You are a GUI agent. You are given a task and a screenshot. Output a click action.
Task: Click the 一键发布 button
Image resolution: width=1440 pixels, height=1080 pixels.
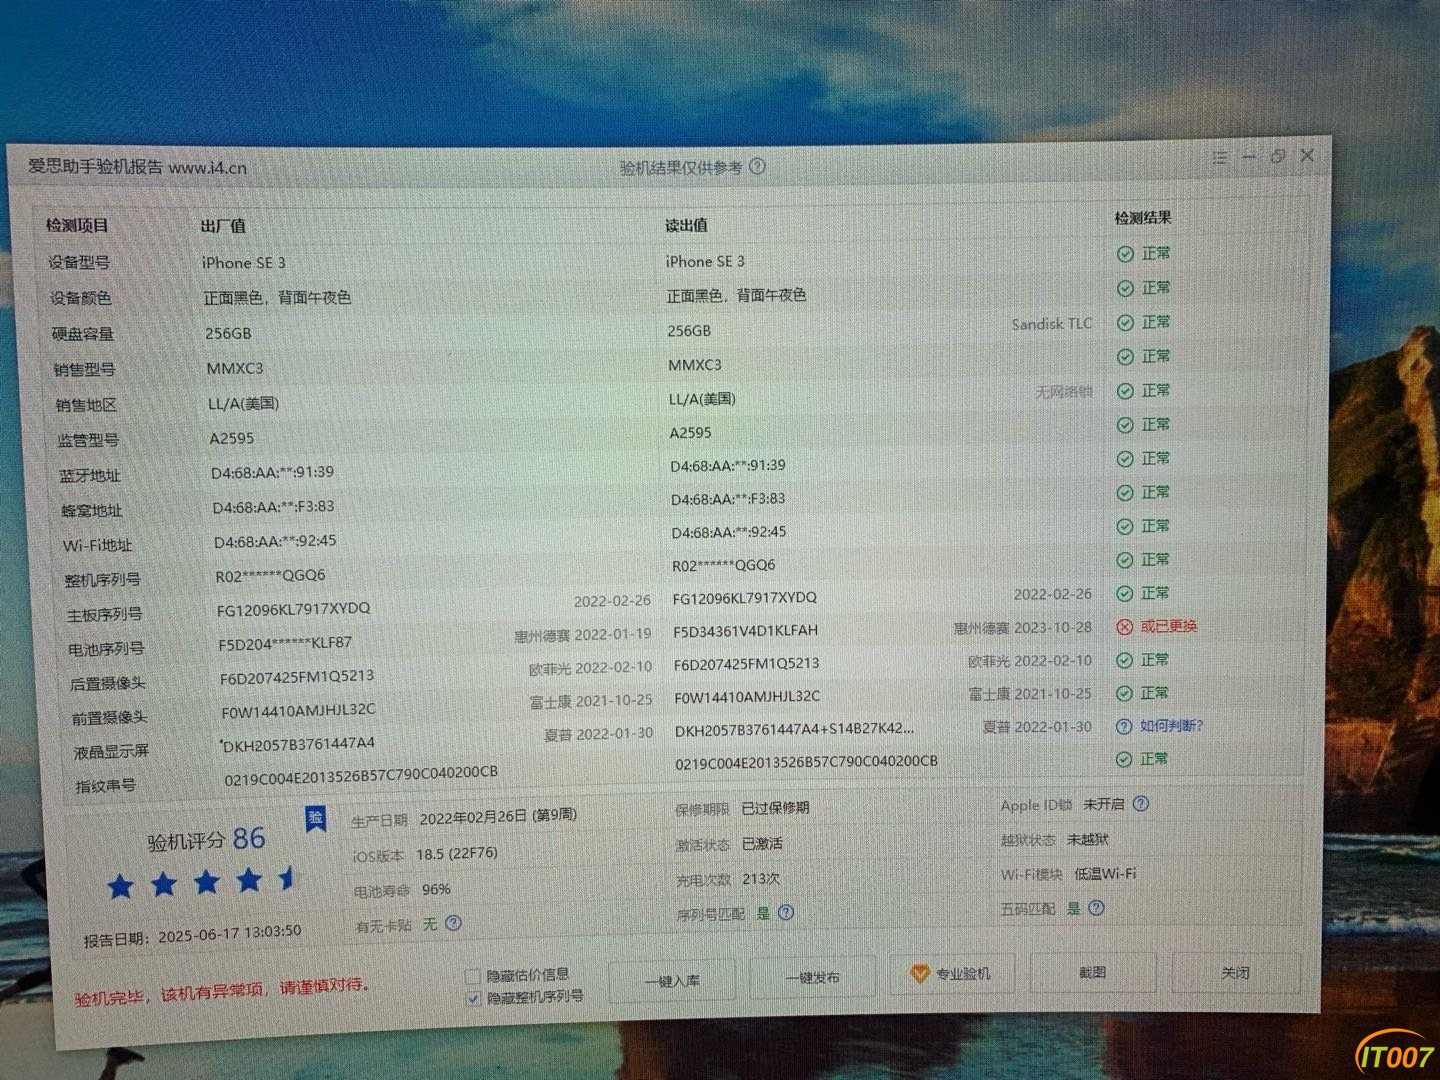click(x=812, y=978)
